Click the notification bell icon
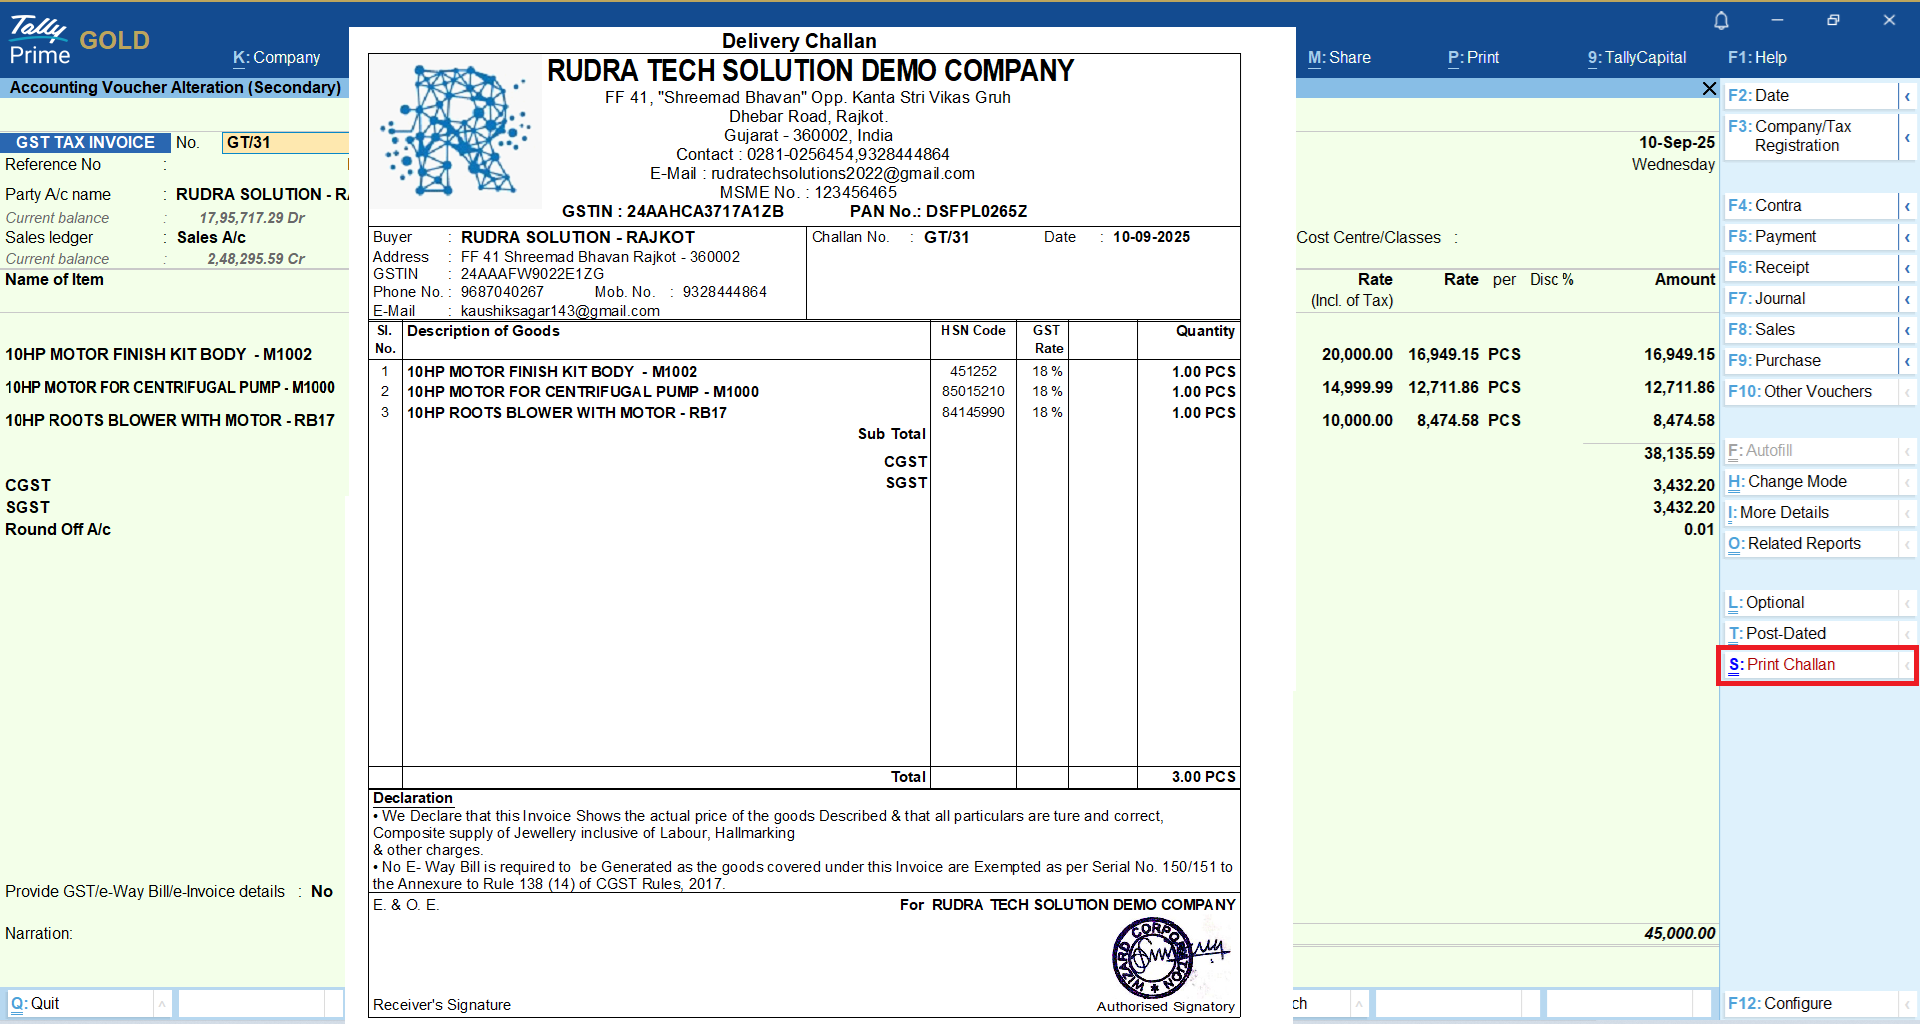 [x=1721, y=21]
